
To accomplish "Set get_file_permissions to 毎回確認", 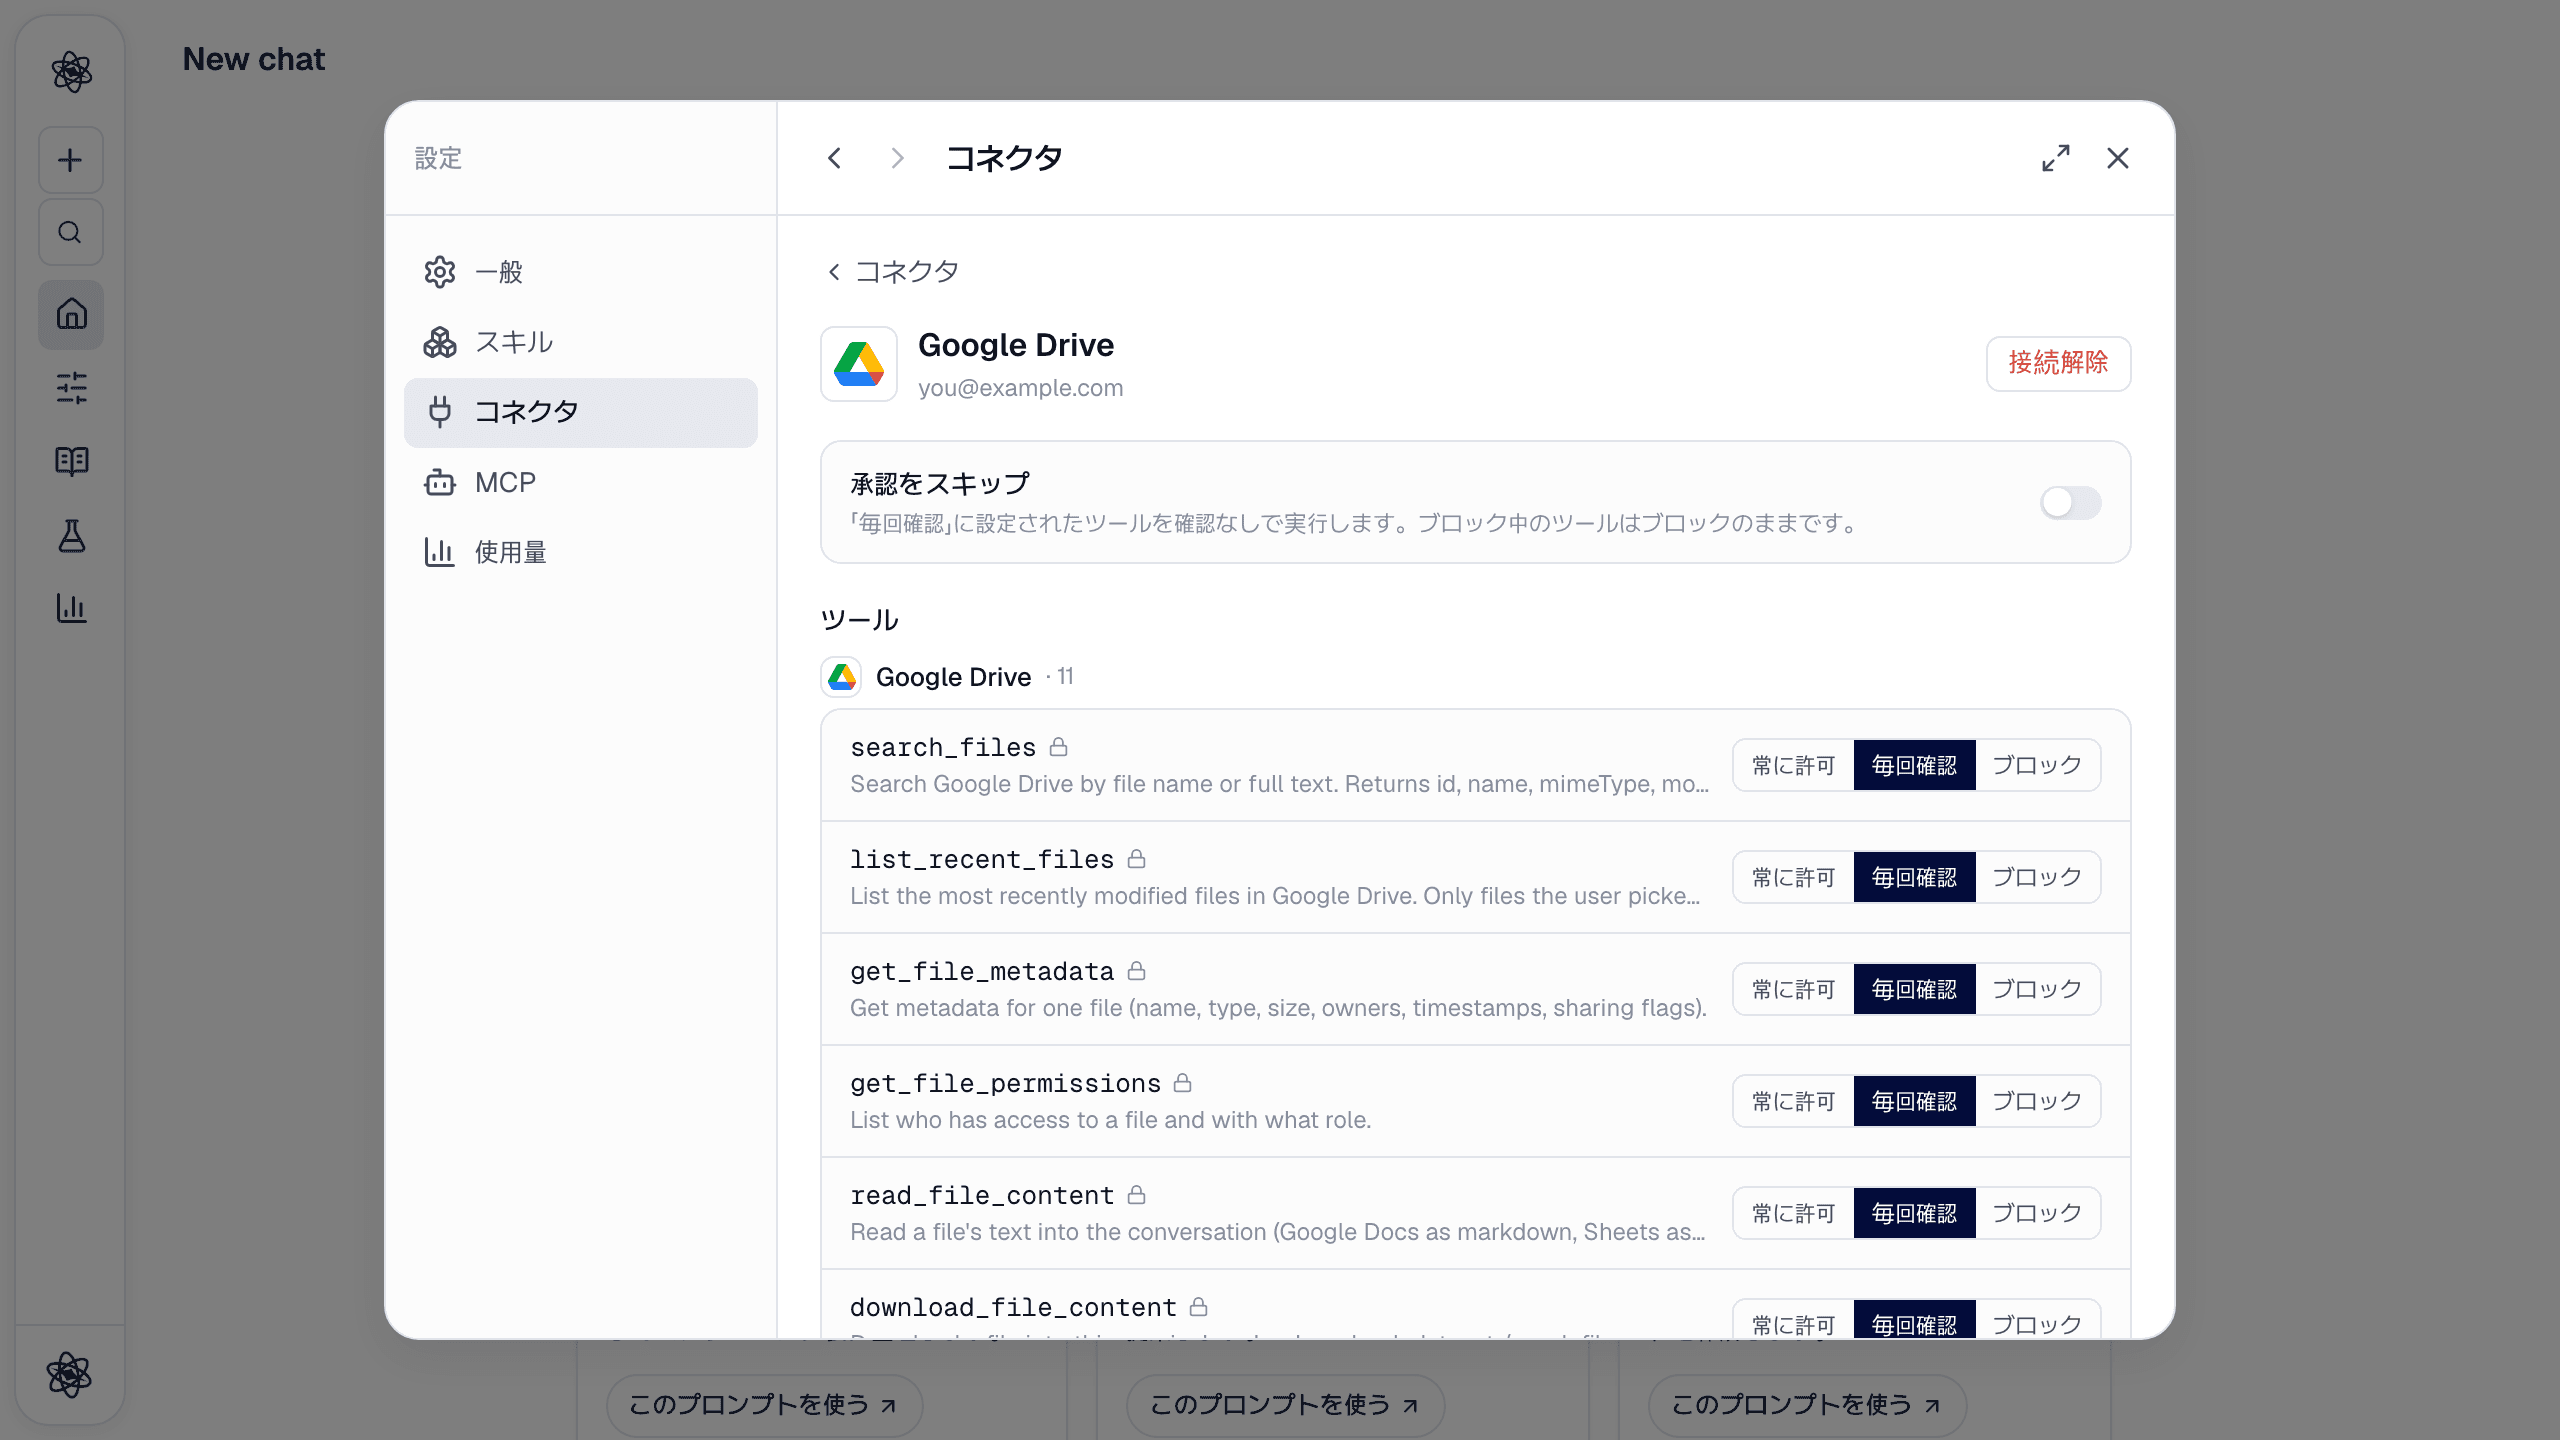I will click(x=1914, y=1101).
